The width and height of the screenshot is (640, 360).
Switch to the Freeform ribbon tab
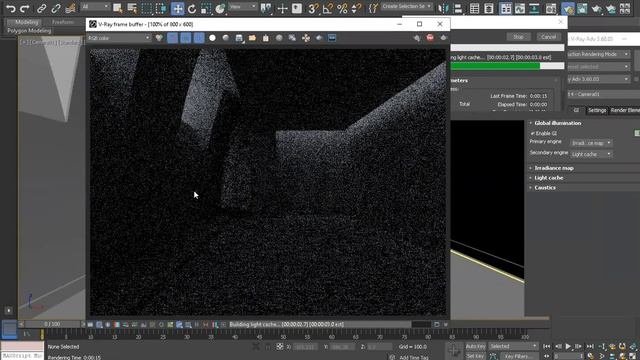[63, 22]
